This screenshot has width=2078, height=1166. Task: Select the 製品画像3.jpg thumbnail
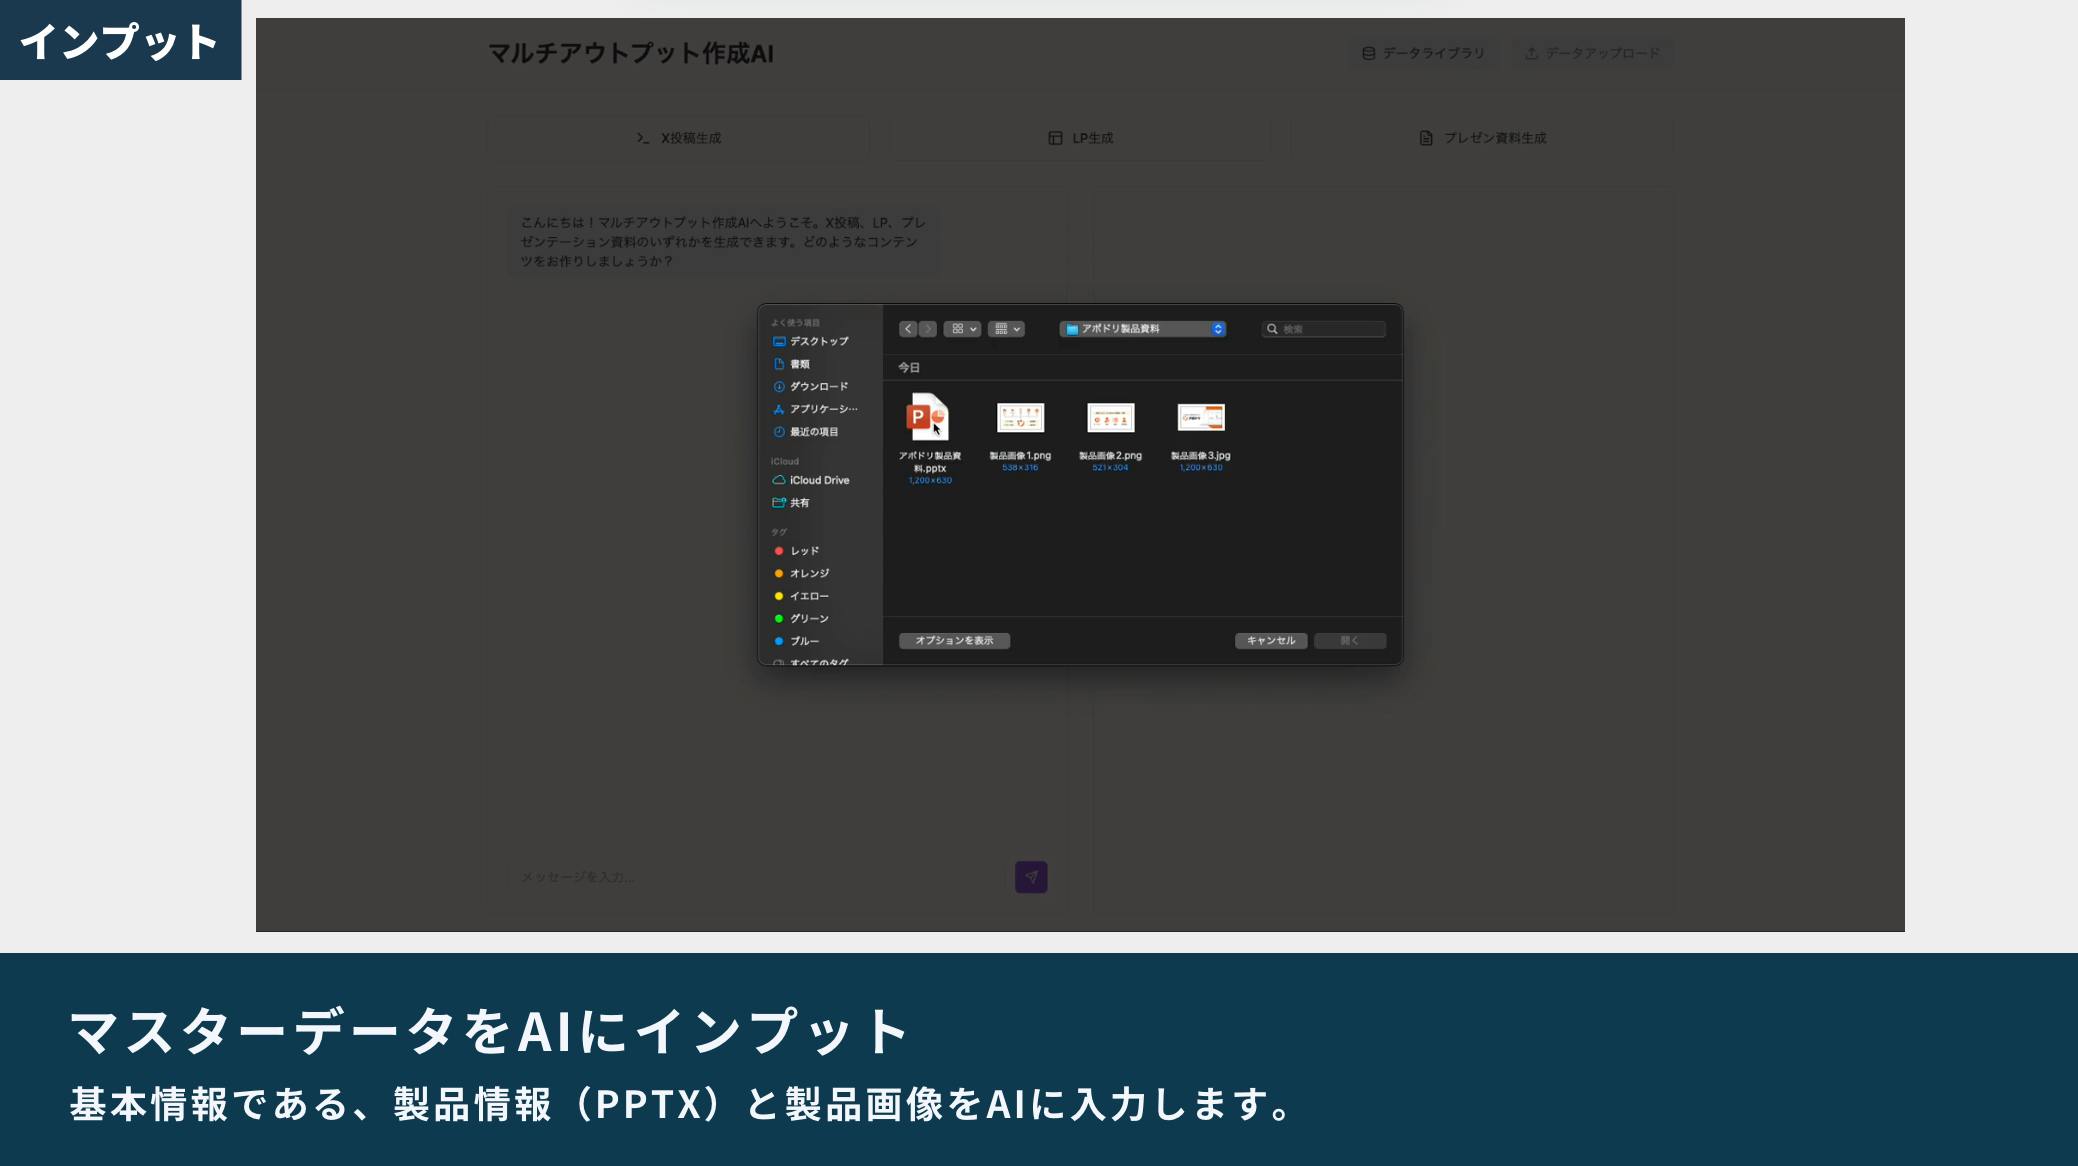pyautogui.click(x=1200, y=418)
